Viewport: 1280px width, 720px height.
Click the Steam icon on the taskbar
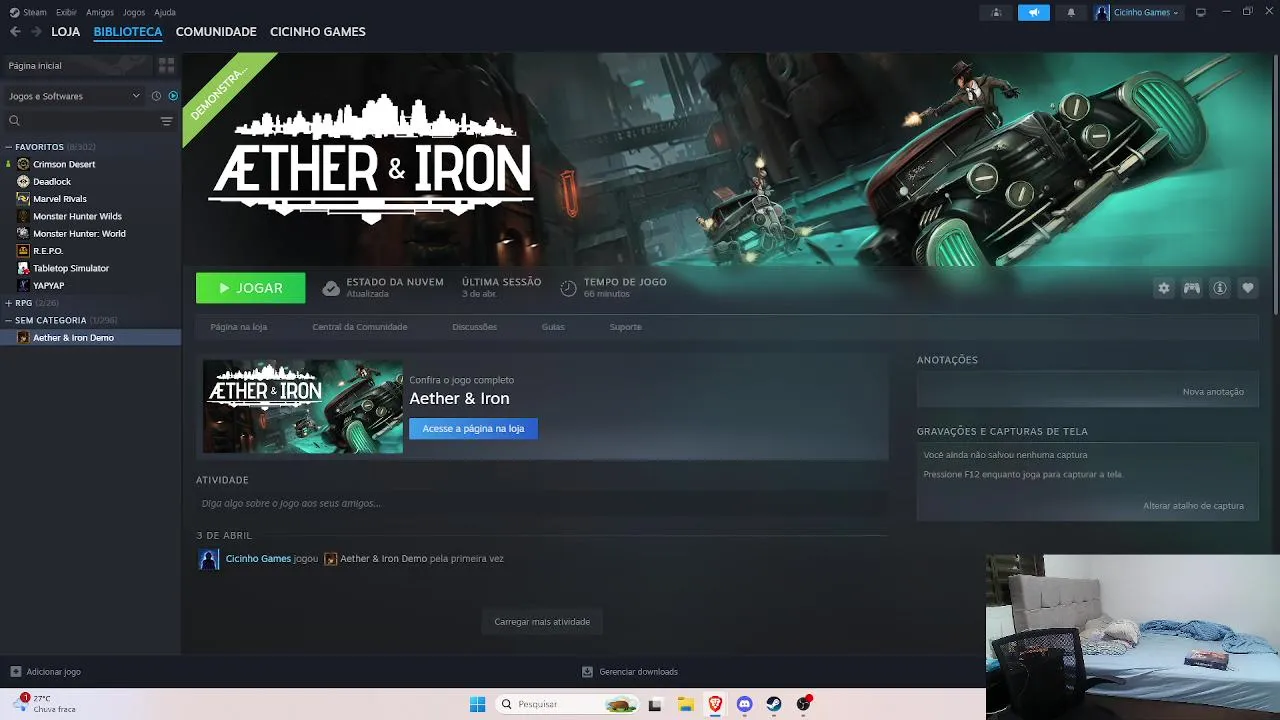[774, 704]
